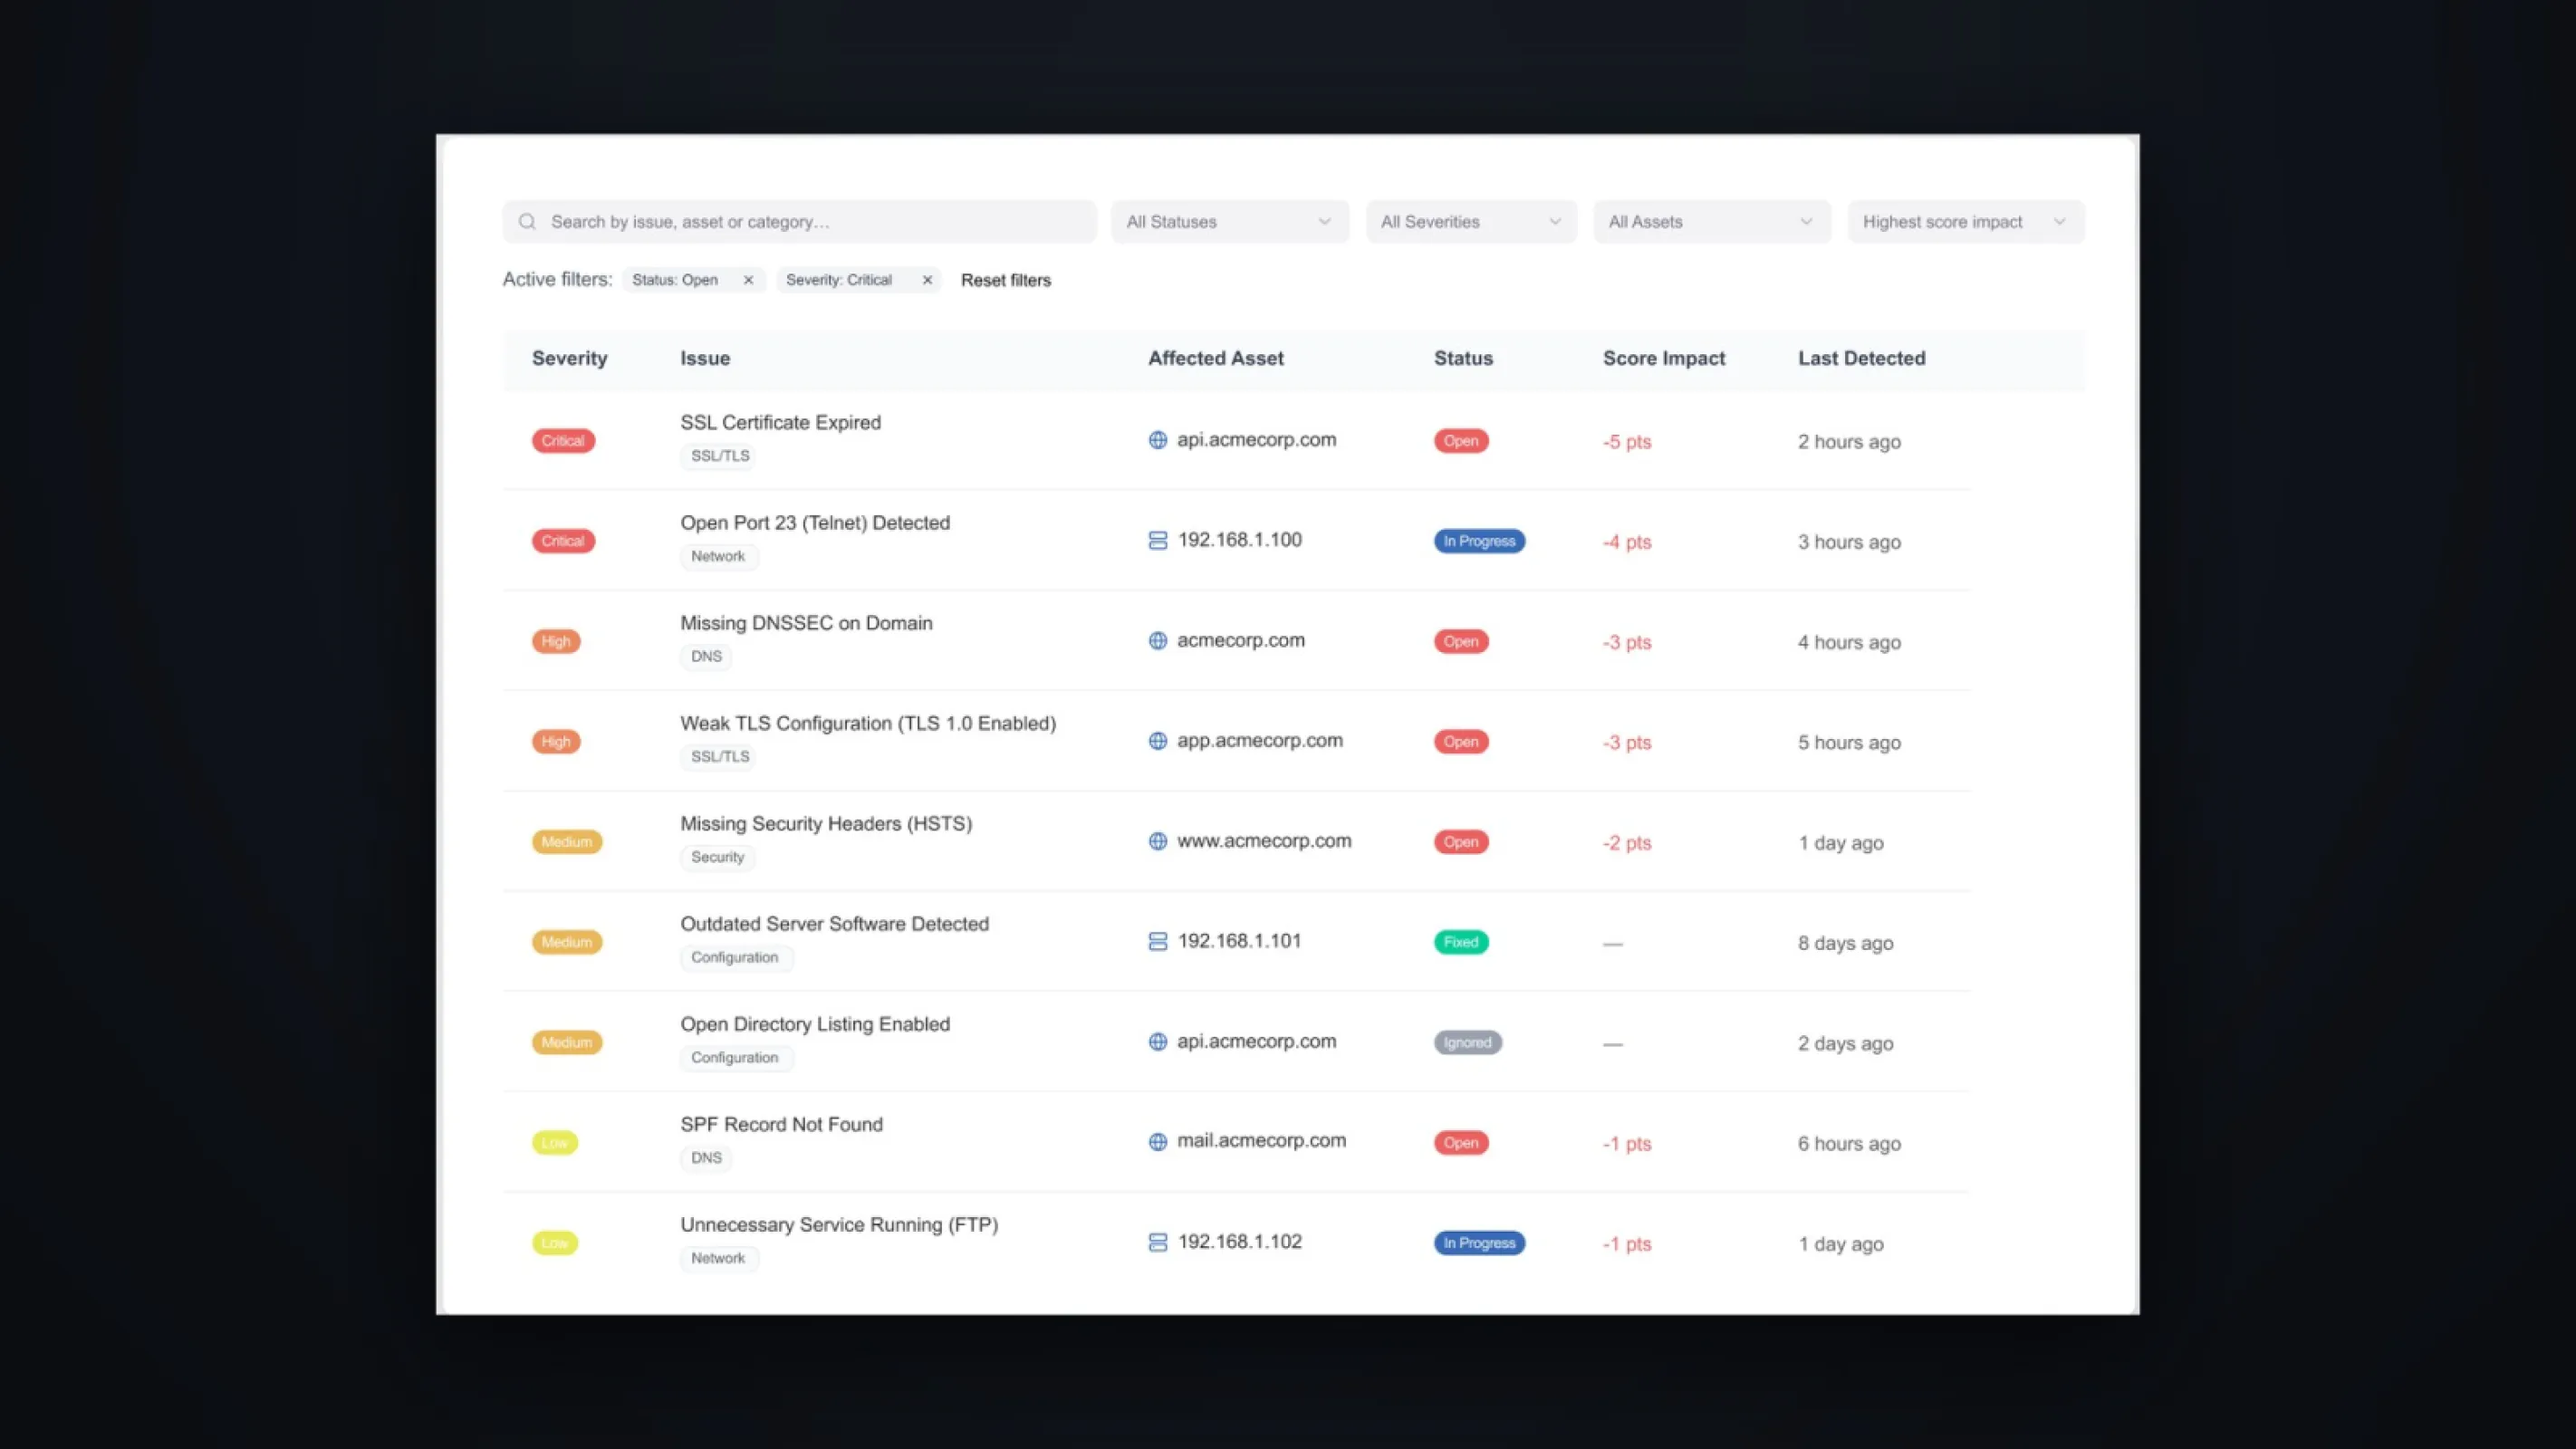
Task: Click the Security category tag
Action: click(x=717, y=857)
